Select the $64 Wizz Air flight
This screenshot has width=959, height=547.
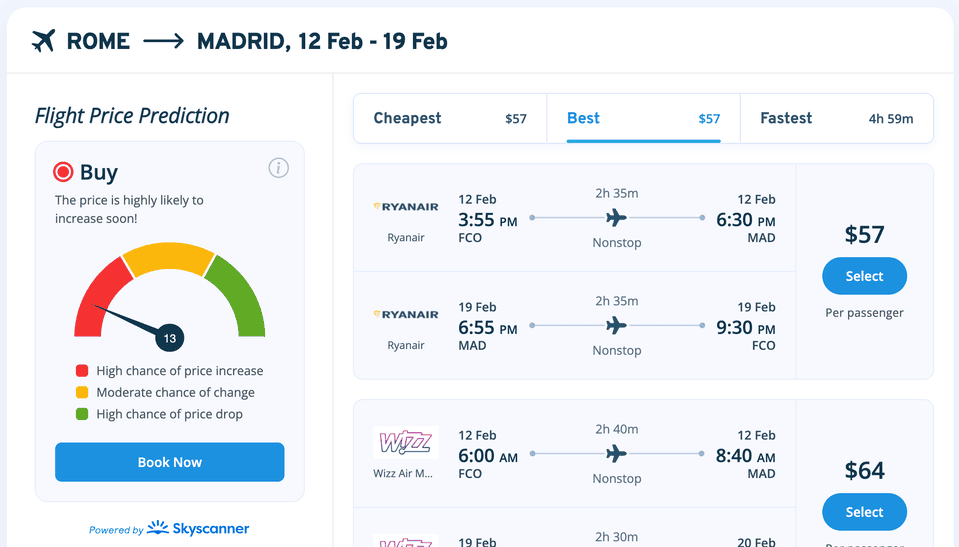pos(864,512)
